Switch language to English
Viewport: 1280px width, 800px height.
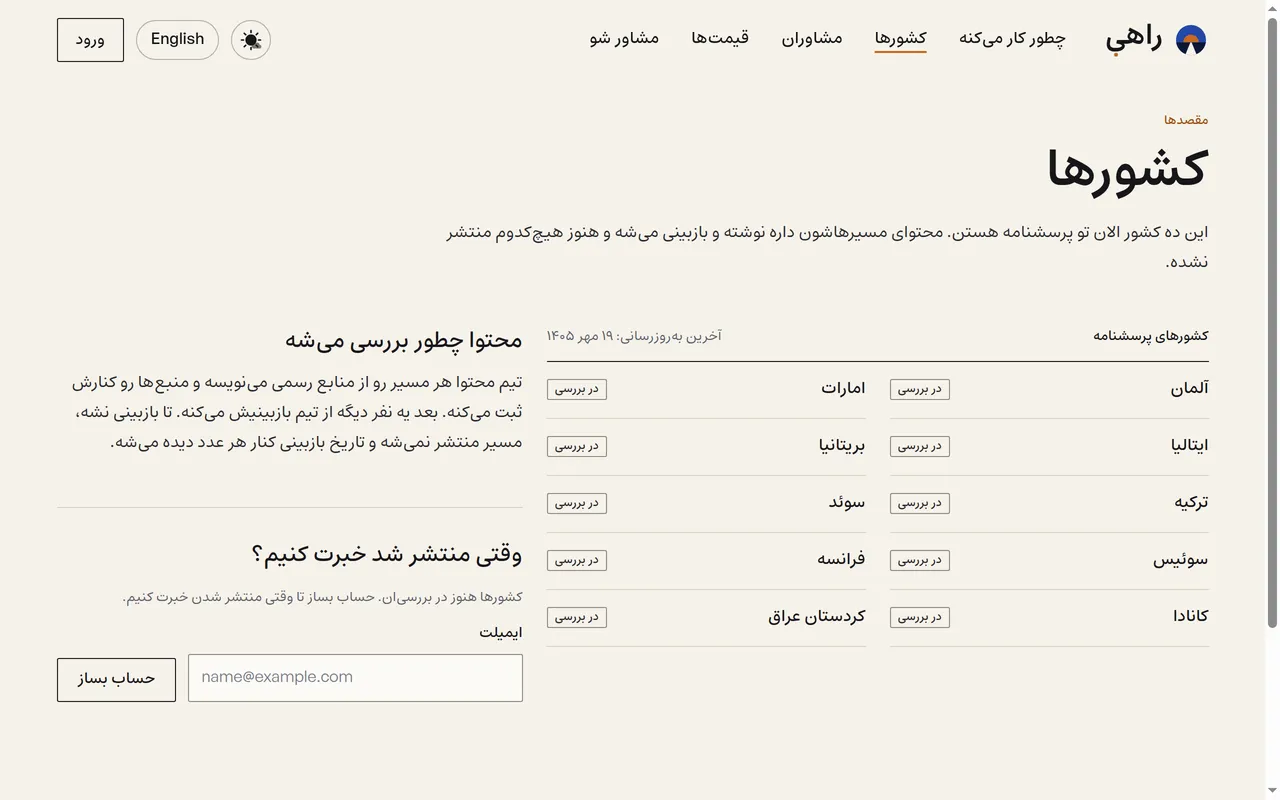tap(177, 40)
